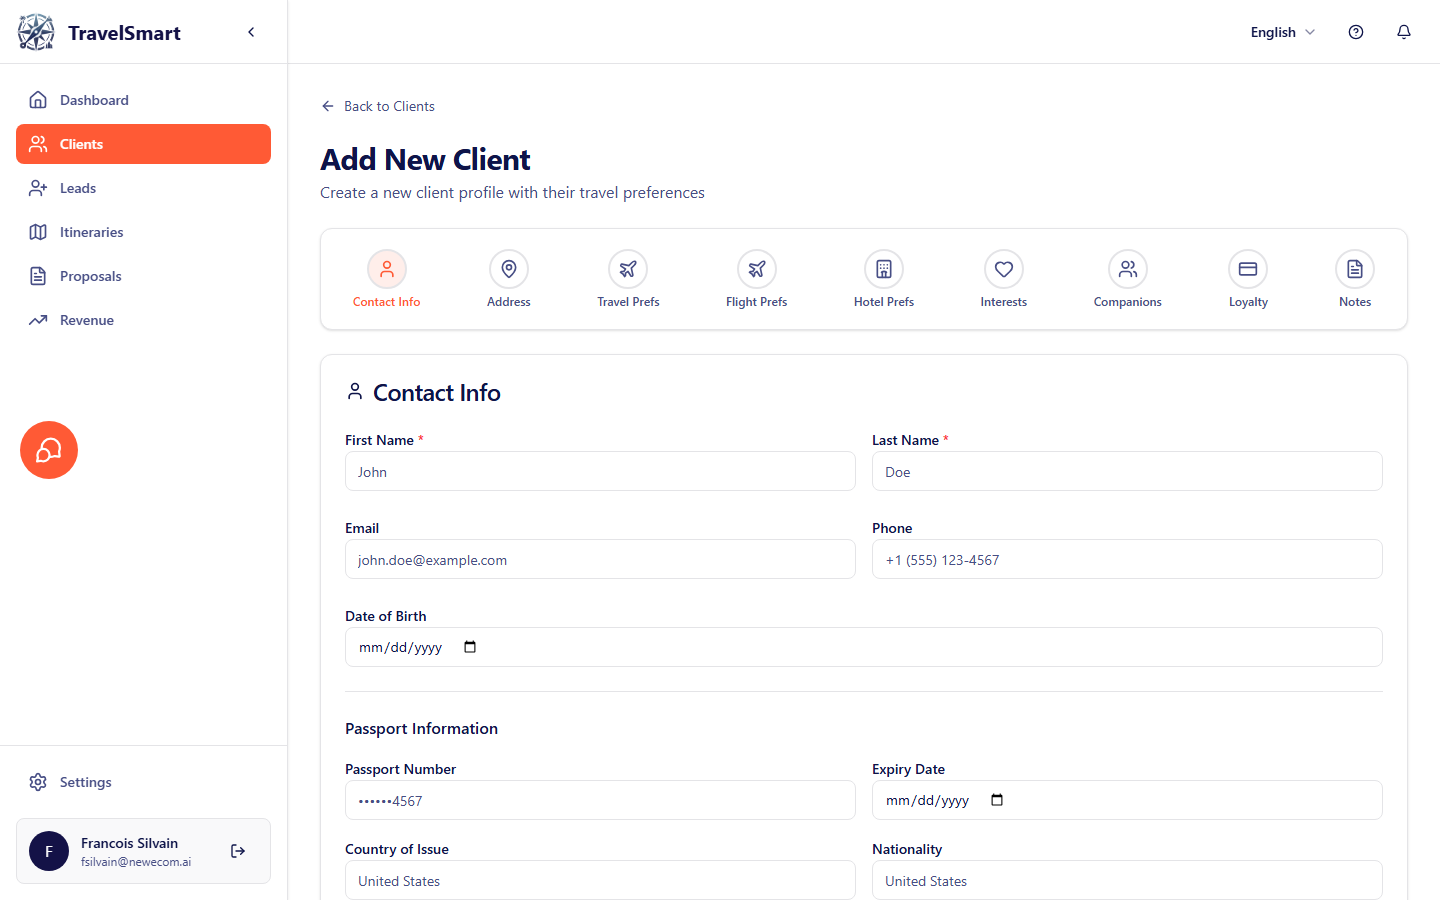Click the chat assistant floating bubble

coord(48,450)
